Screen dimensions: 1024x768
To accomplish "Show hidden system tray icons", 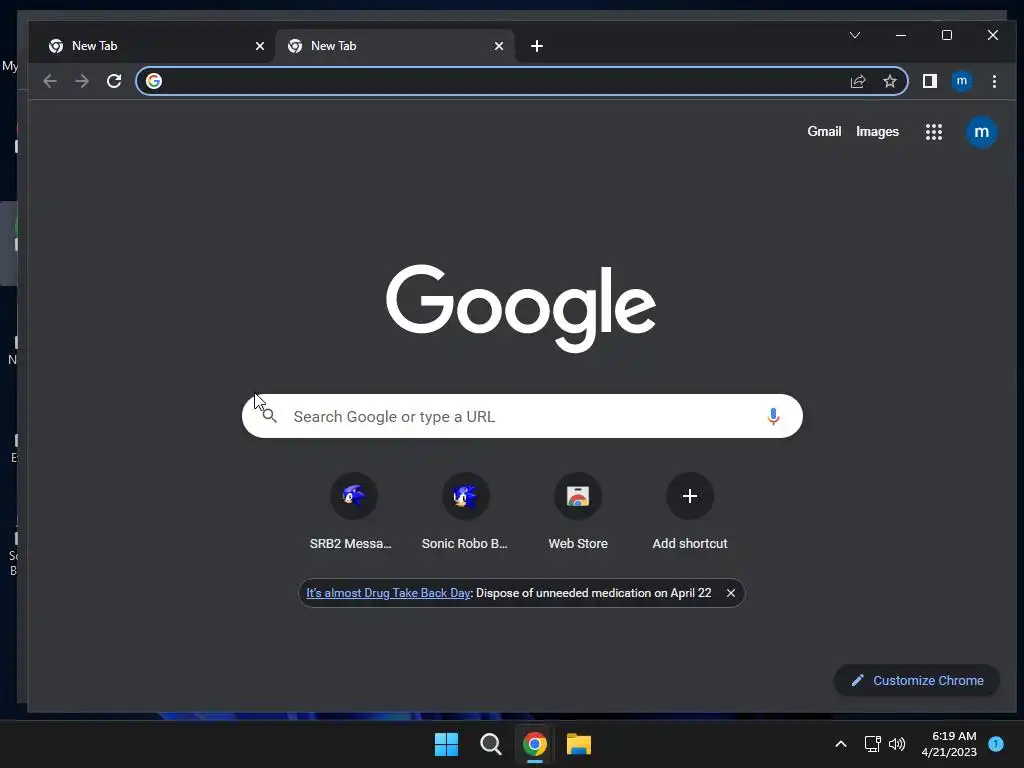I will click(841, 744).
